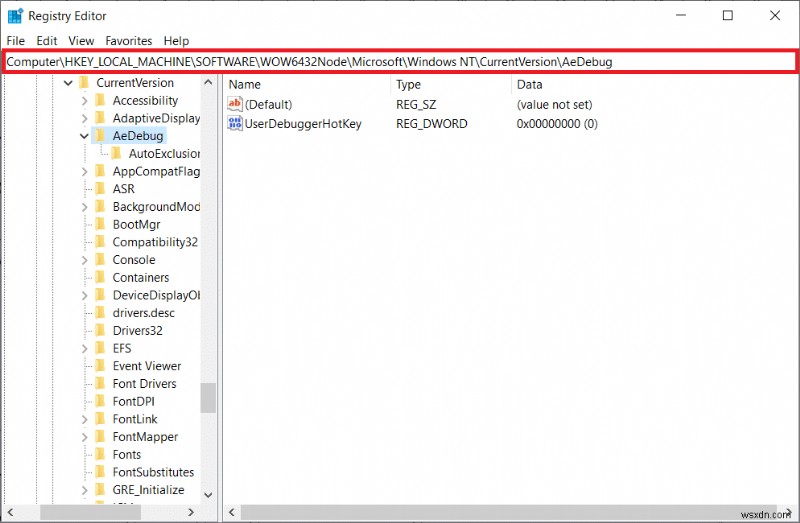This screenshot has width=800, height=523.
Task: Open the Edit menu
Action: [46, 41]
